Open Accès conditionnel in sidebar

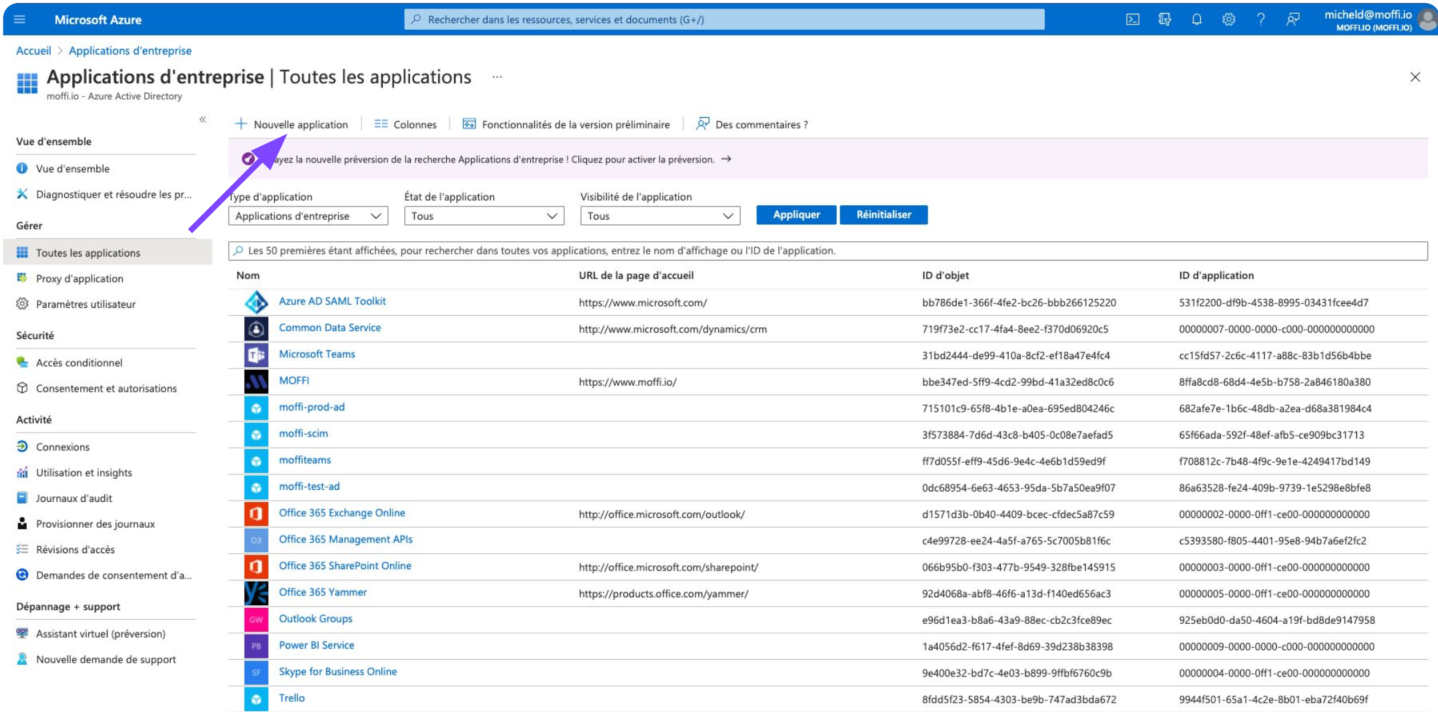coord(79,363)
